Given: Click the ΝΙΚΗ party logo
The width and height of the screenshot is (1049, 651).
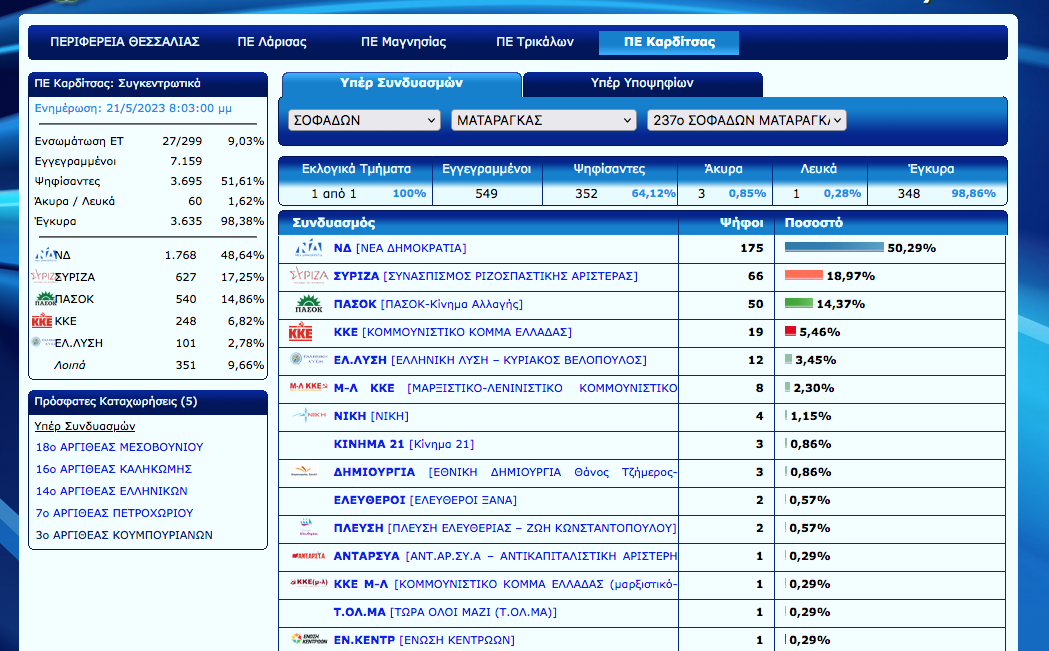Looking at the screenshot, I should pyautogui.click(x=307, y=416).
